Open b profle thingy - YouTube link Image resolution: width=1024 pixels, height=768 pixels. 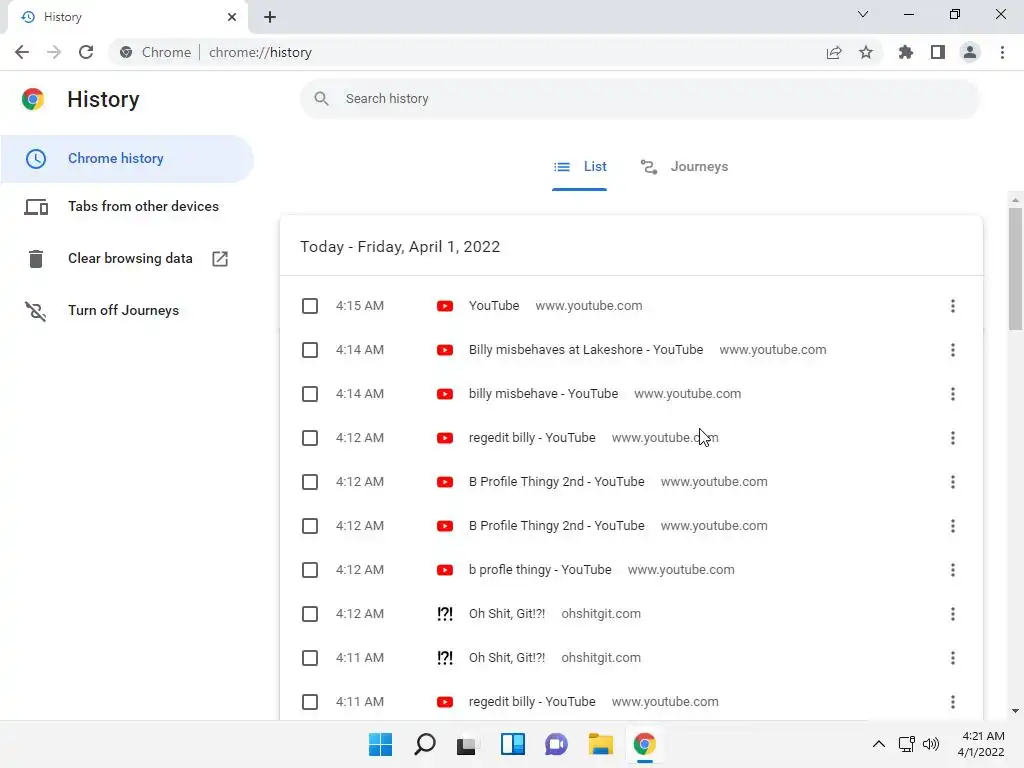(540, 569)
